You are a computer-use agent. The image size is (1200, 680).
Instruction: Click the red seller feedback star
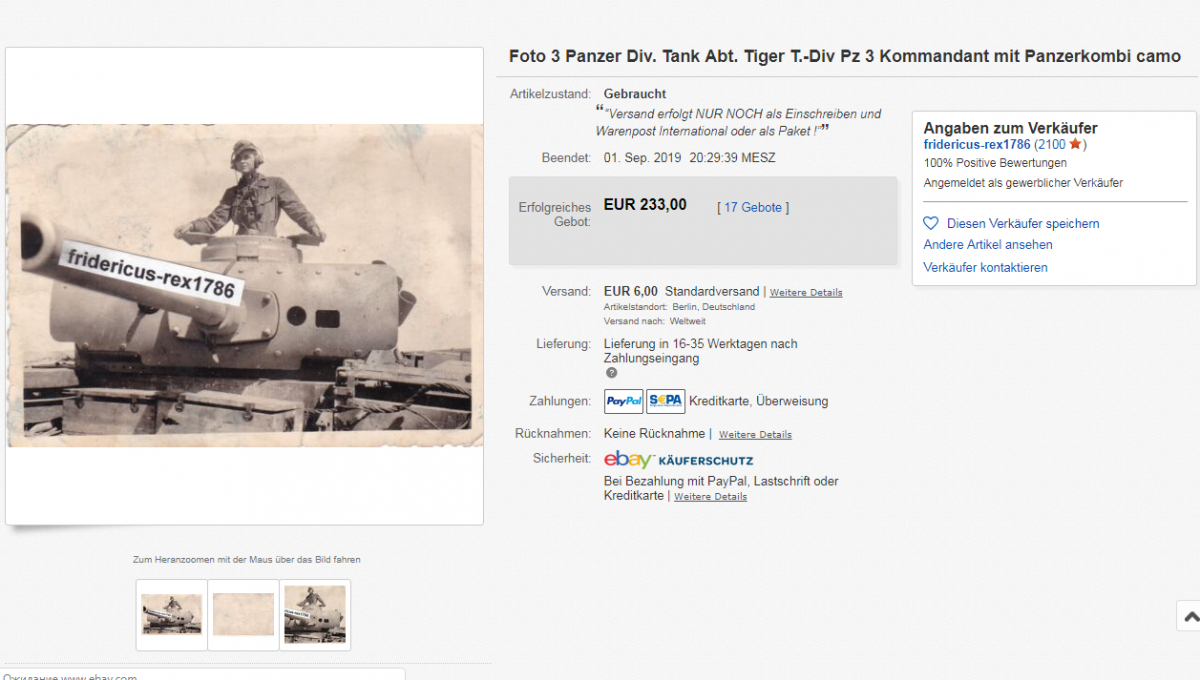coord(1075,145)
